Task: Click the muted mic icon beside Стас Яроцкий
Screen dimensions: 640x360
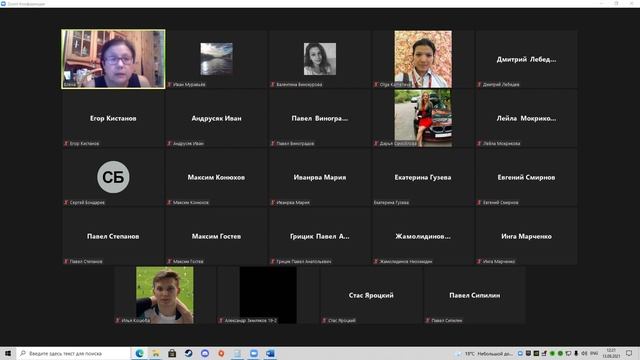Action: coord(324,320)
